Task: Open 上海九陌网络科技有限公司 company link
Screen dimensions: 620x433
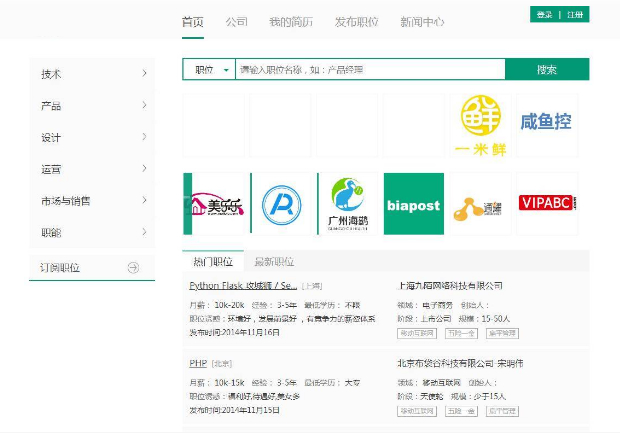Action: 450,286
